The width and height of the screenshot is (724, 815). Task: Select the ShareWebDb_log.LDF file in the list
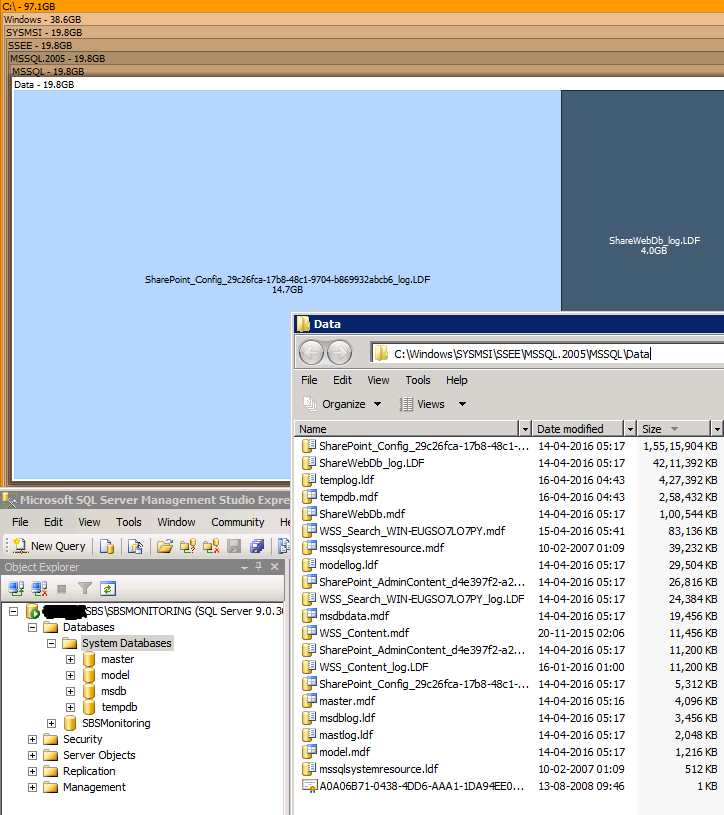click(372, 463)
